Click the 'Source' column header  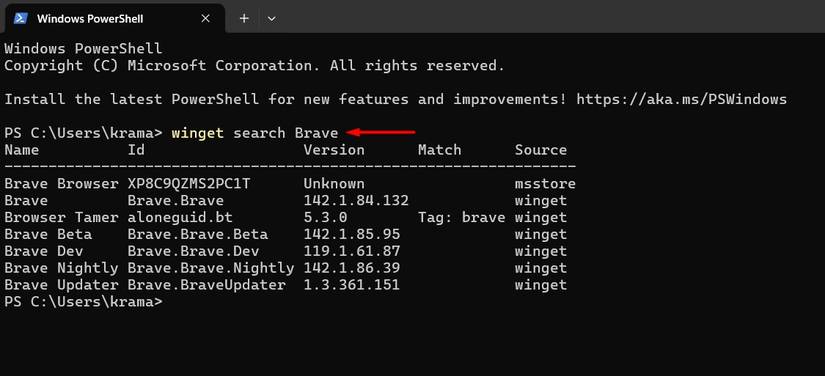click(x=541, y=150)
